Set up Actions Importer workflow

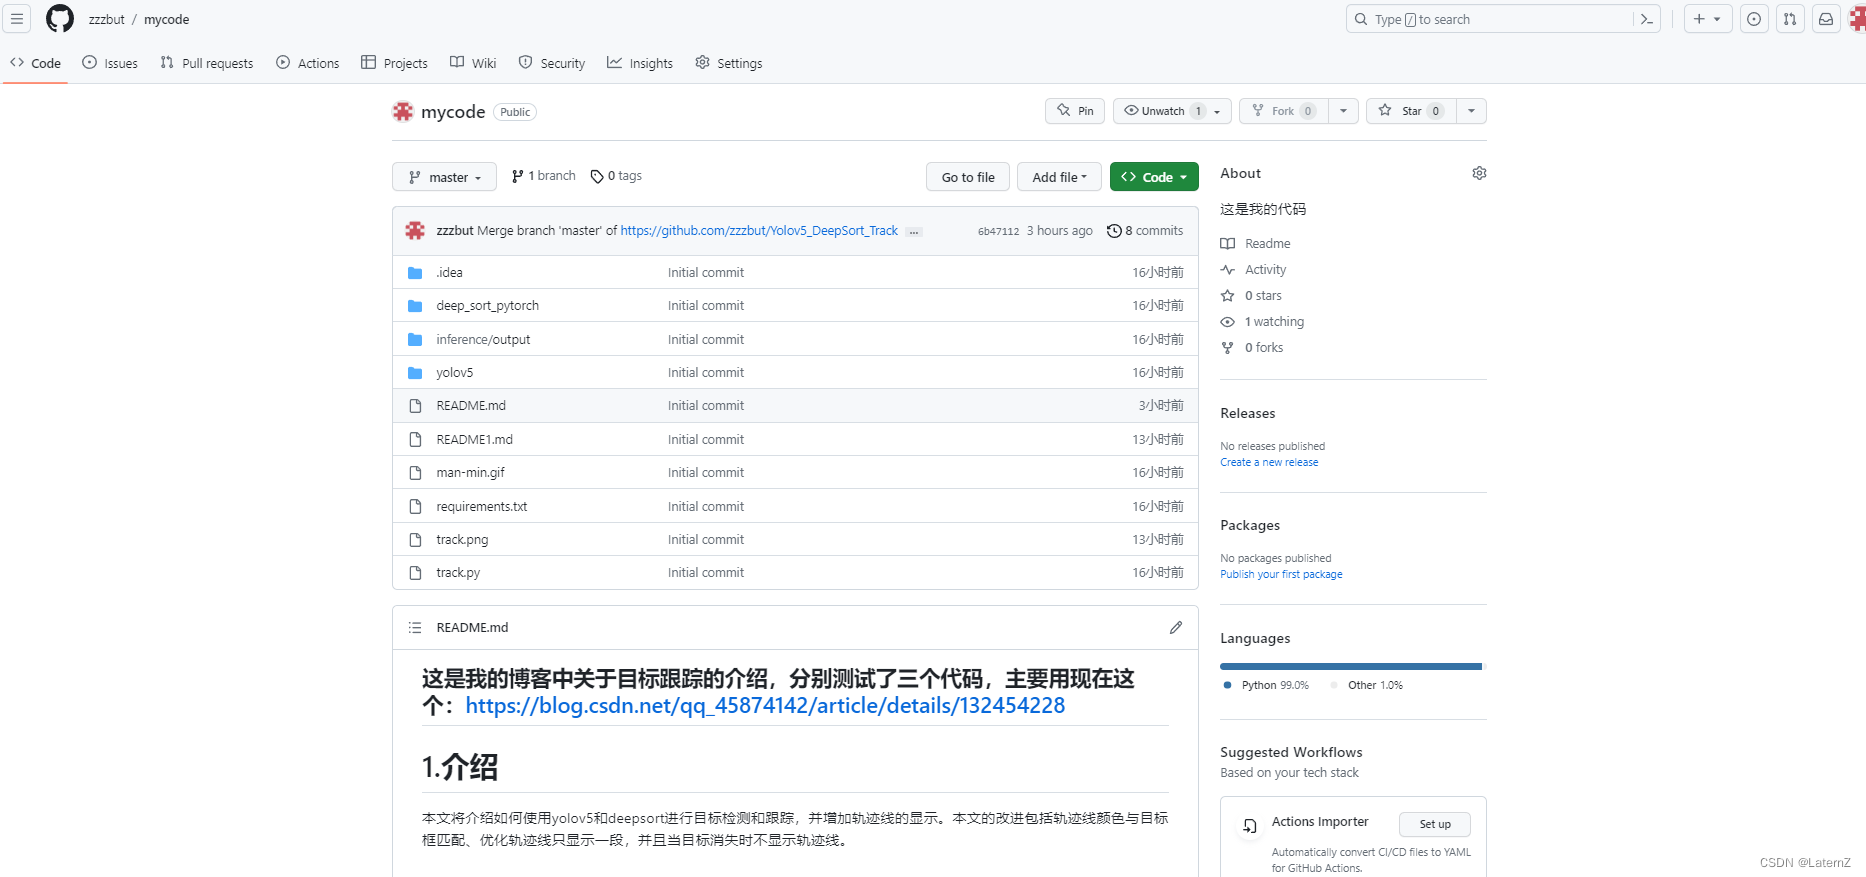[x=1435, y=824]
